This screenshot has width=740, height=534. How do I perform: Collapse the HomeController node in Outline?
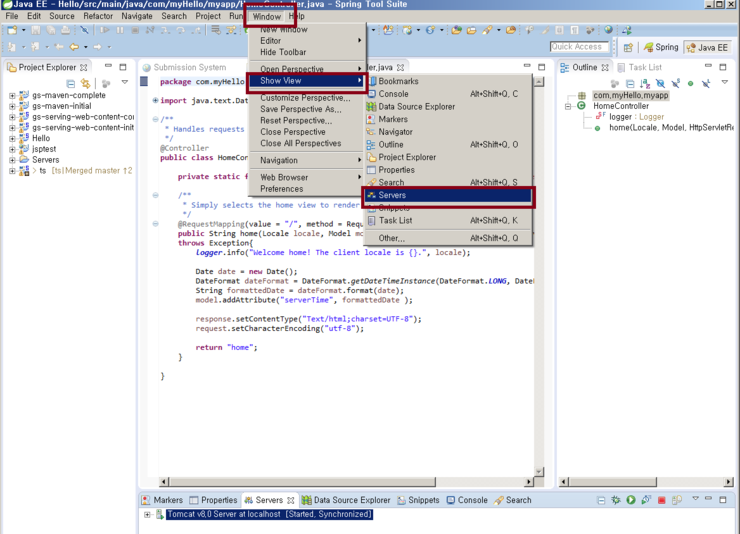tap(568, 106)
